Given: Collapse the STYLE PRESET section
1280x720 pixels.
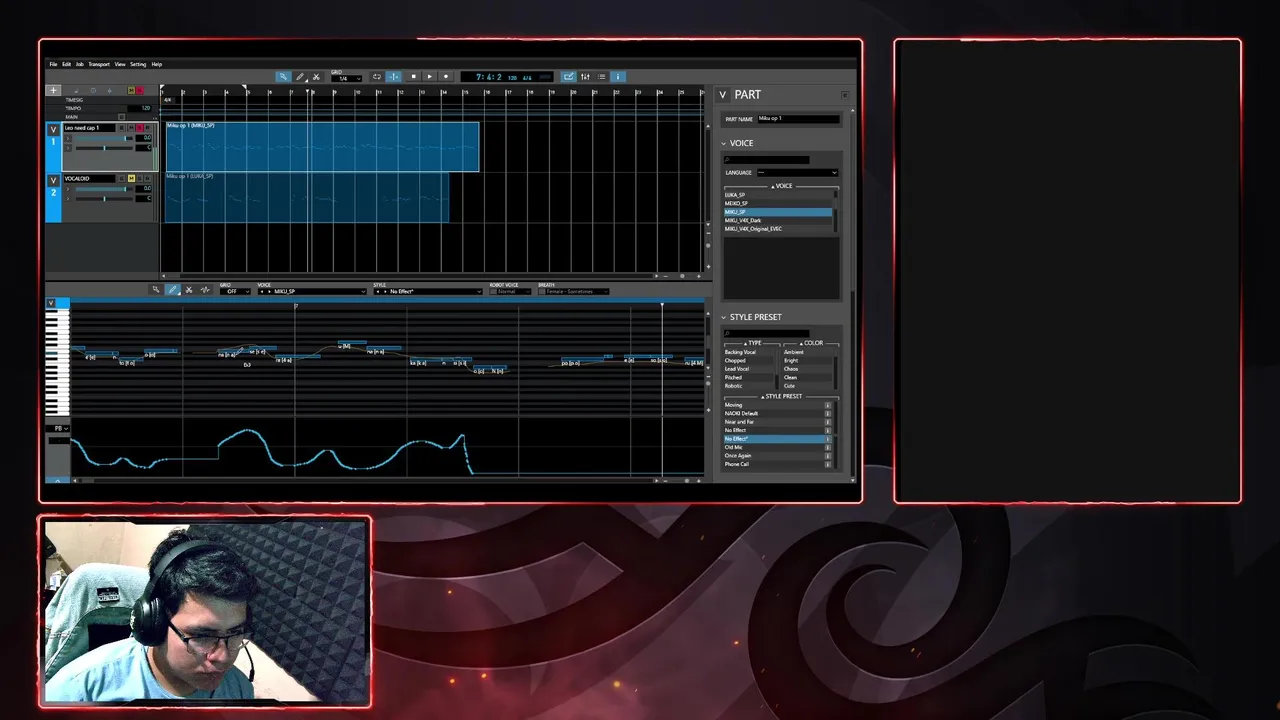Looking at the screenshot, I should tap(724, 317).
